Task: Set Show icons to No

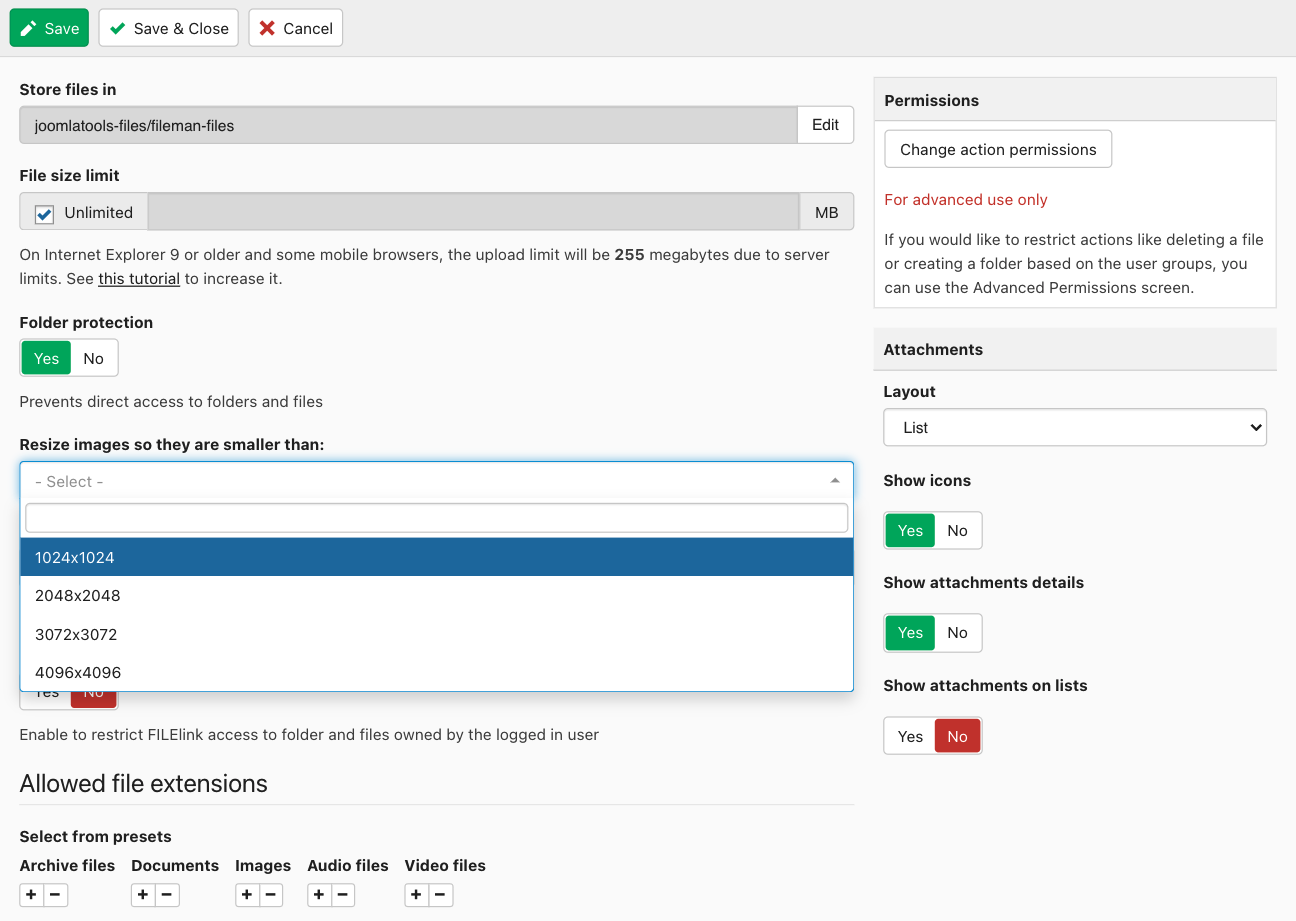Action: pyautogui.click(x=957, y=531)
